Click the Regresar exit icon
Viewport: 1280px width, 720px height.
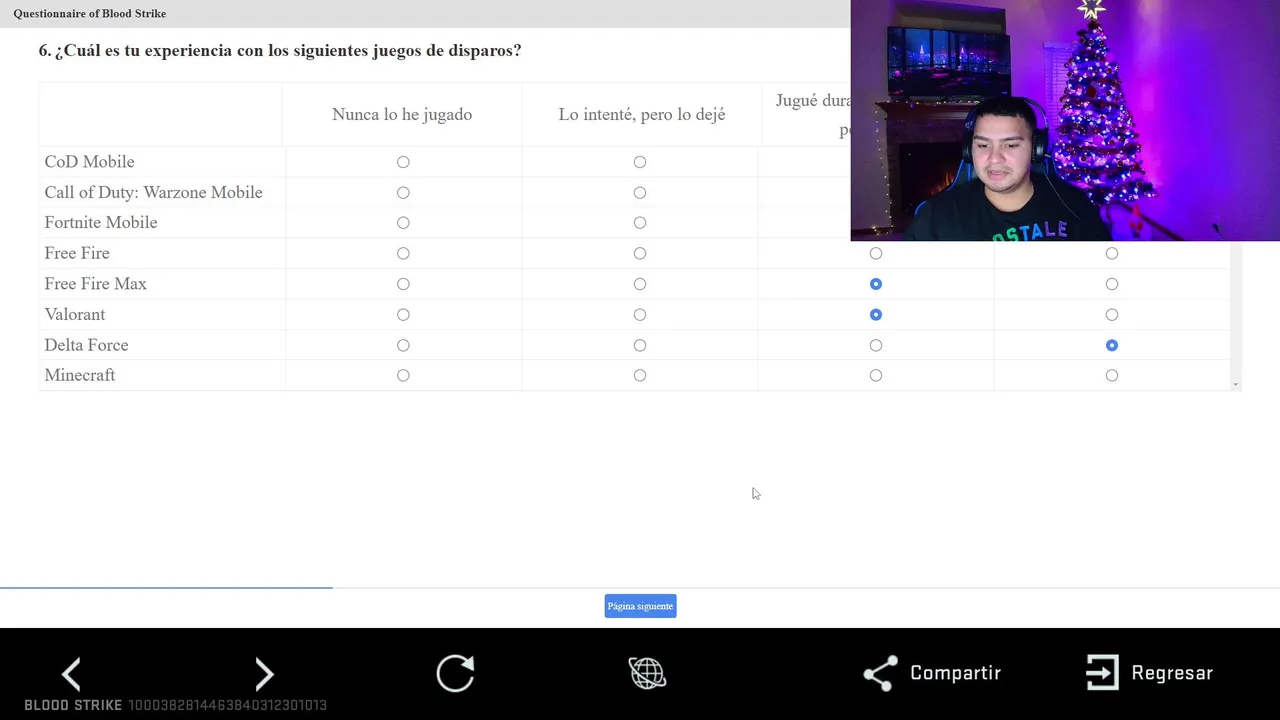click(1102, 673)
